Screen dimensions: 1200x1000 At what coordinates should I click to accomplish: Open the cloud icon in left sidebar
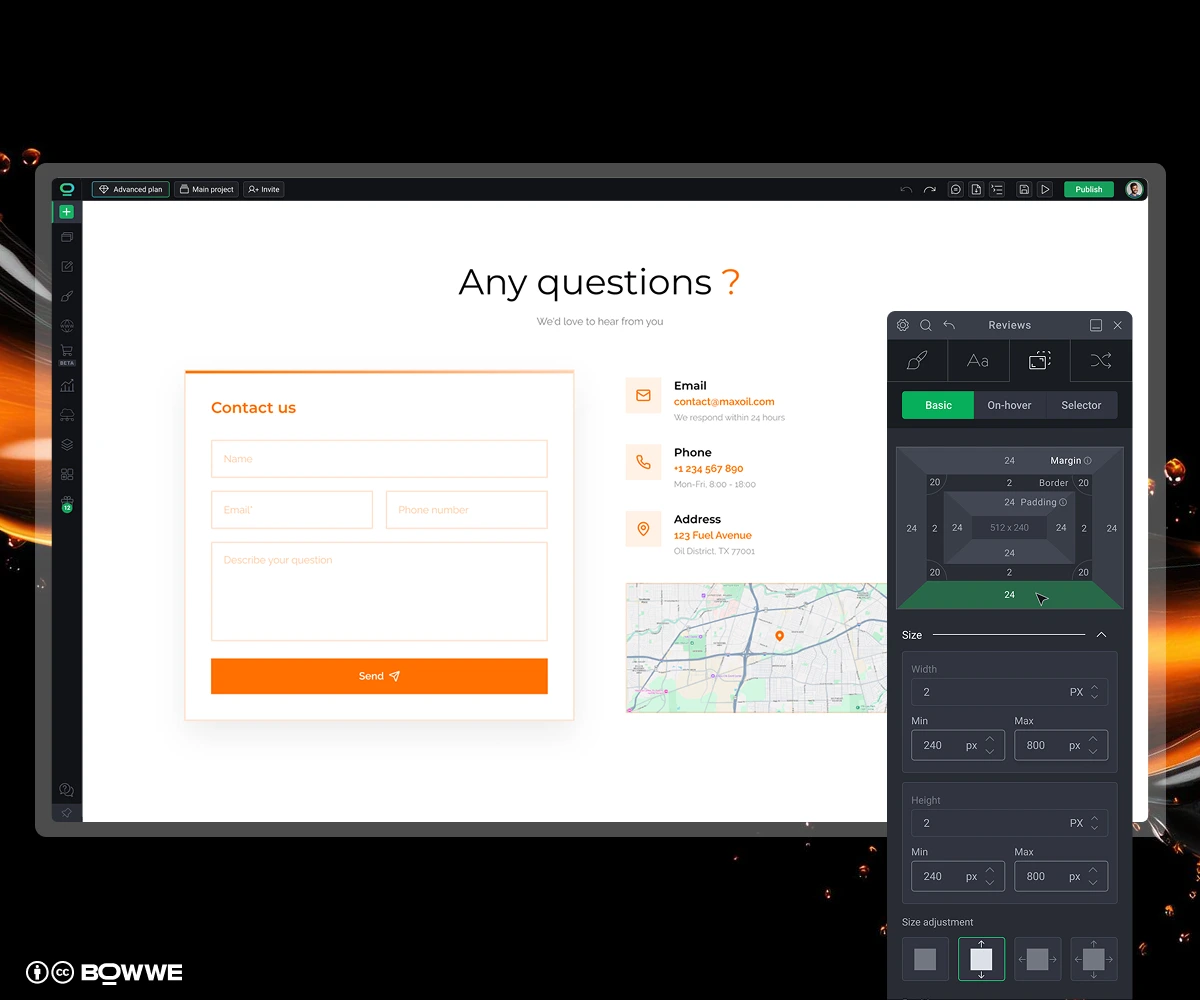tap(67, 414)
